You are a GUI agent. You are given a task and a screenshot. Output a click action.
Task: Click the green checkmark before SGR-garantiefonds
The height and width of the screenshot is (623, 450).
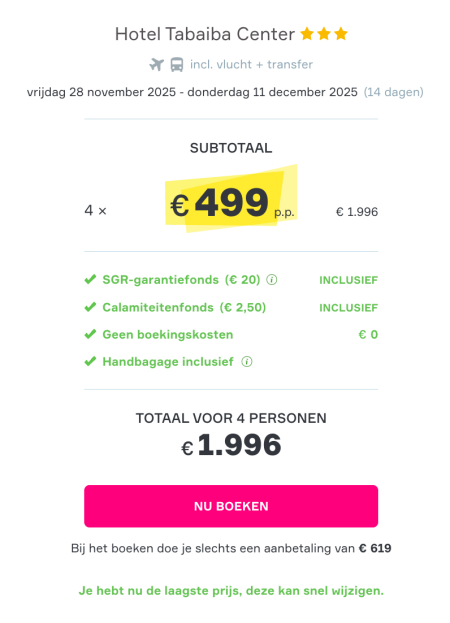click(x=90, y=279)
